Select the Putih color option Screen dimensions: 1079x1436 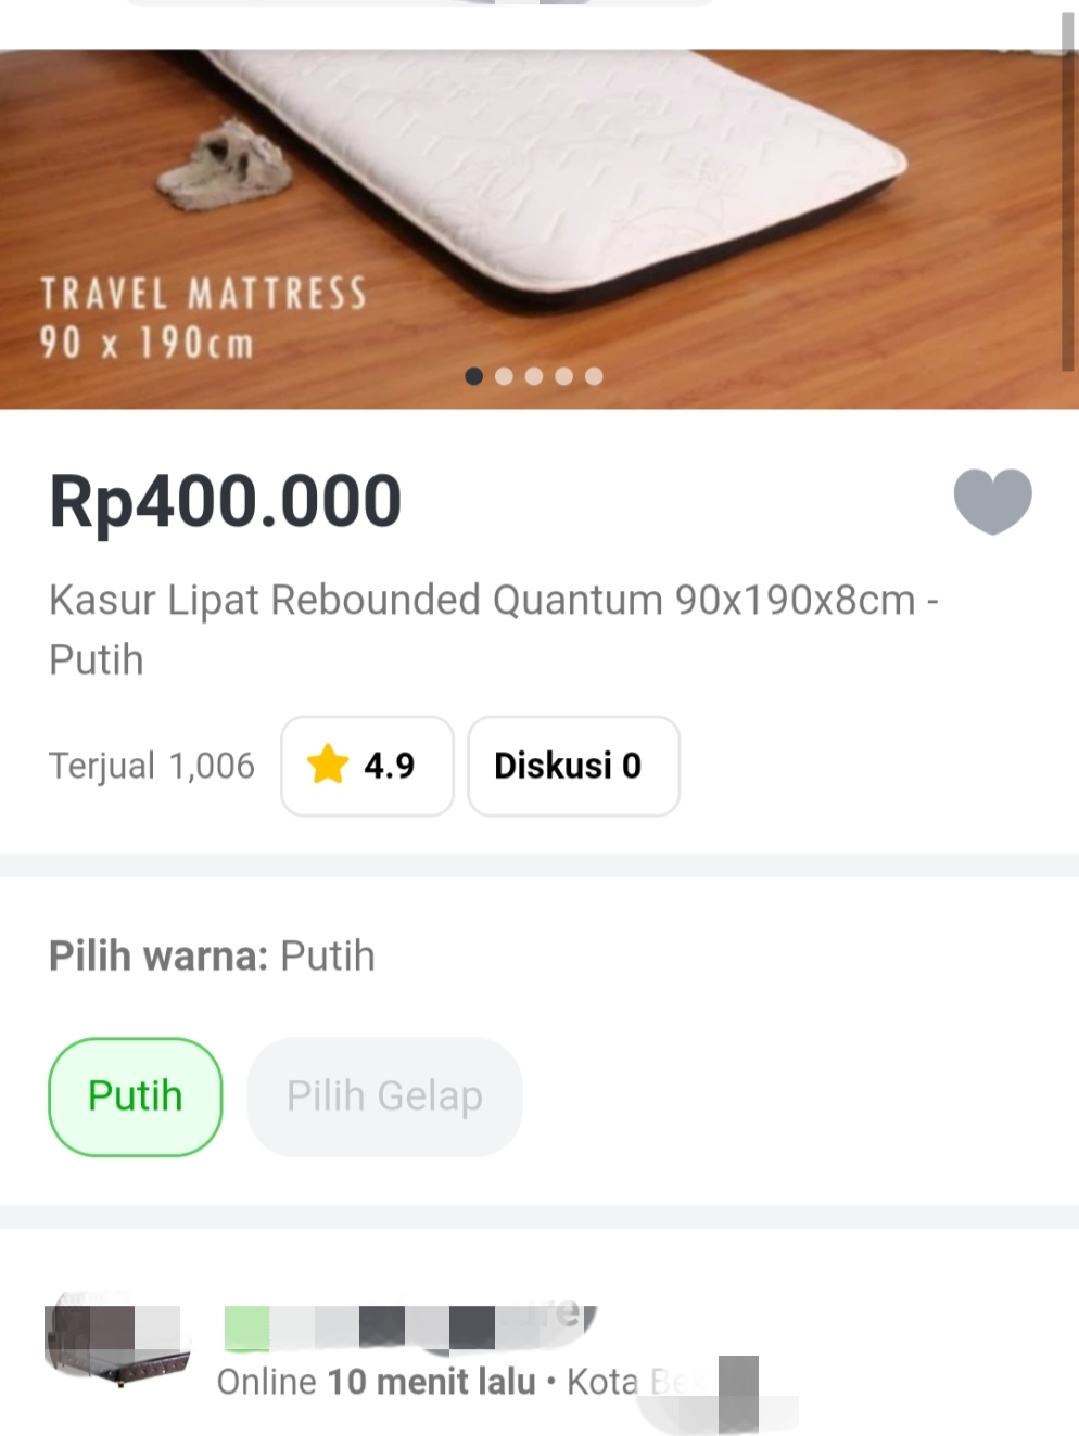coord(135,1096)
